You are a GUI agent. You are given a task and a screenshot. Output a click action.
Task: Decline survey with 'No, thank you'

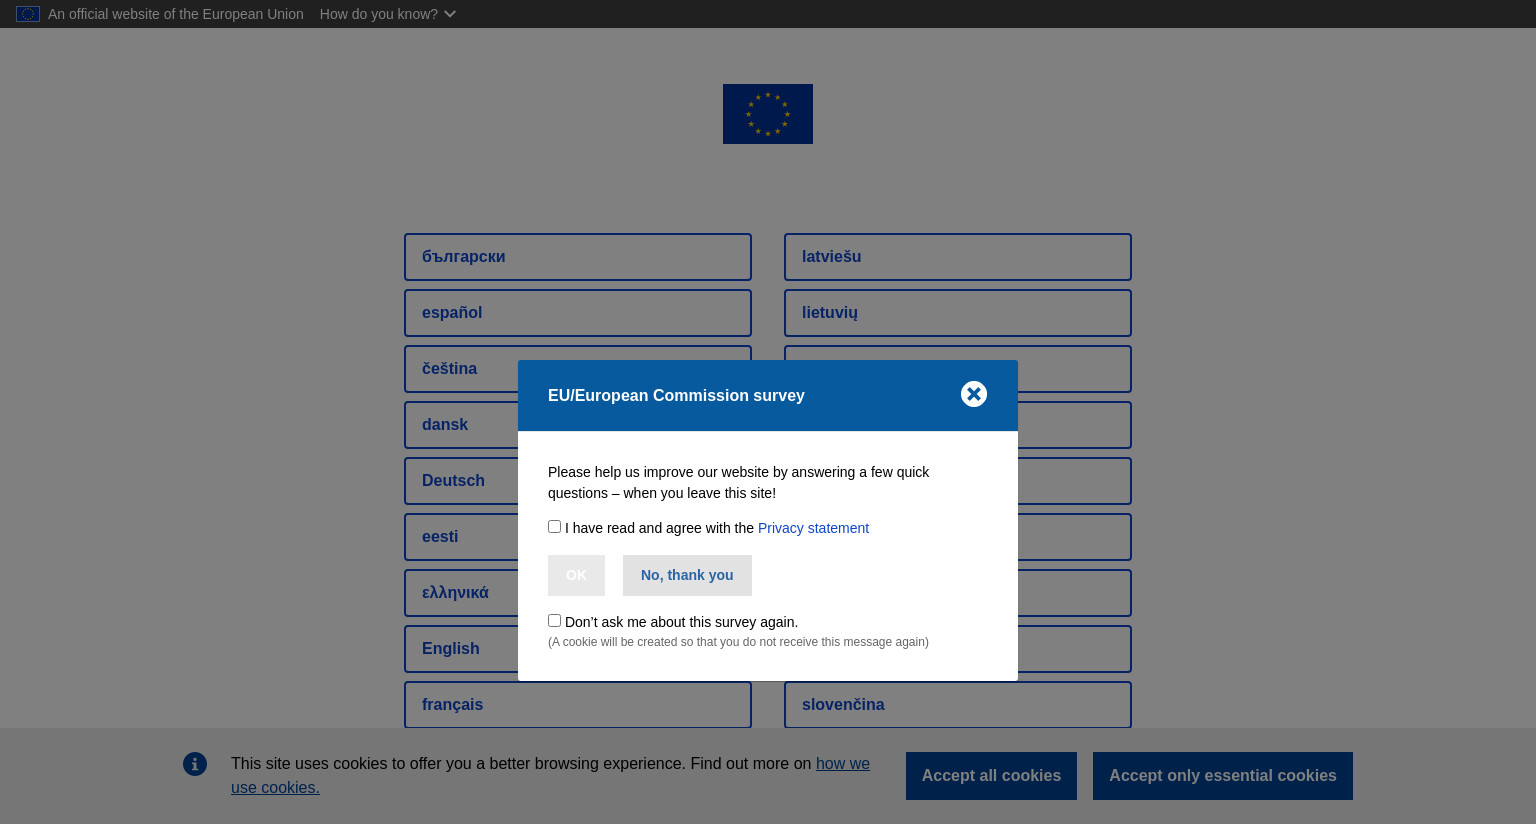point(687,575)
